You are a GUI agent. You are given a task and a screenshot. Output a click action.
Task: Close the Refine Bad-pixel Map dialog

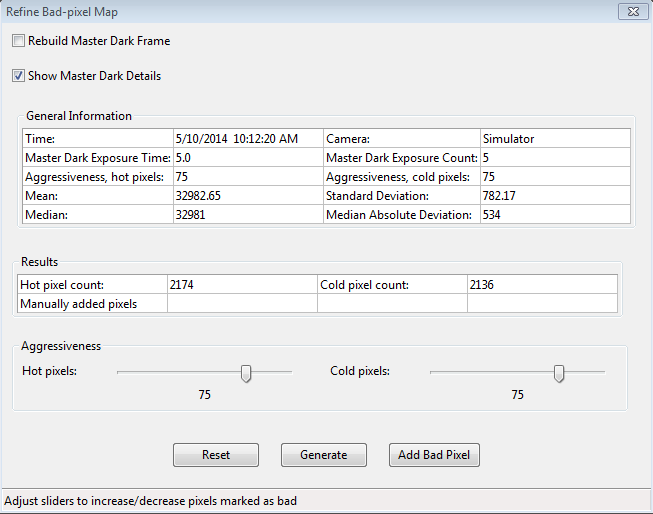coord(630,11)
